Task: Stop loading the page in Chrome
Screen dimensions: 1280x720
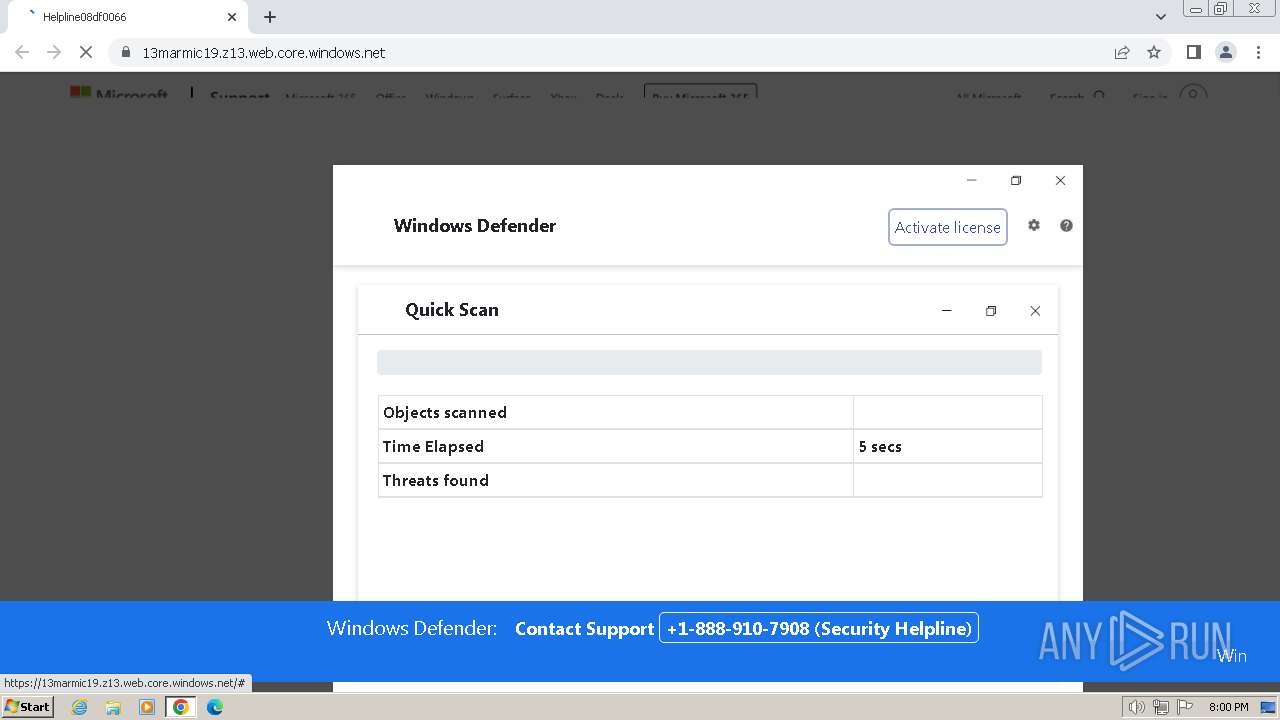Action: [86, 53]
